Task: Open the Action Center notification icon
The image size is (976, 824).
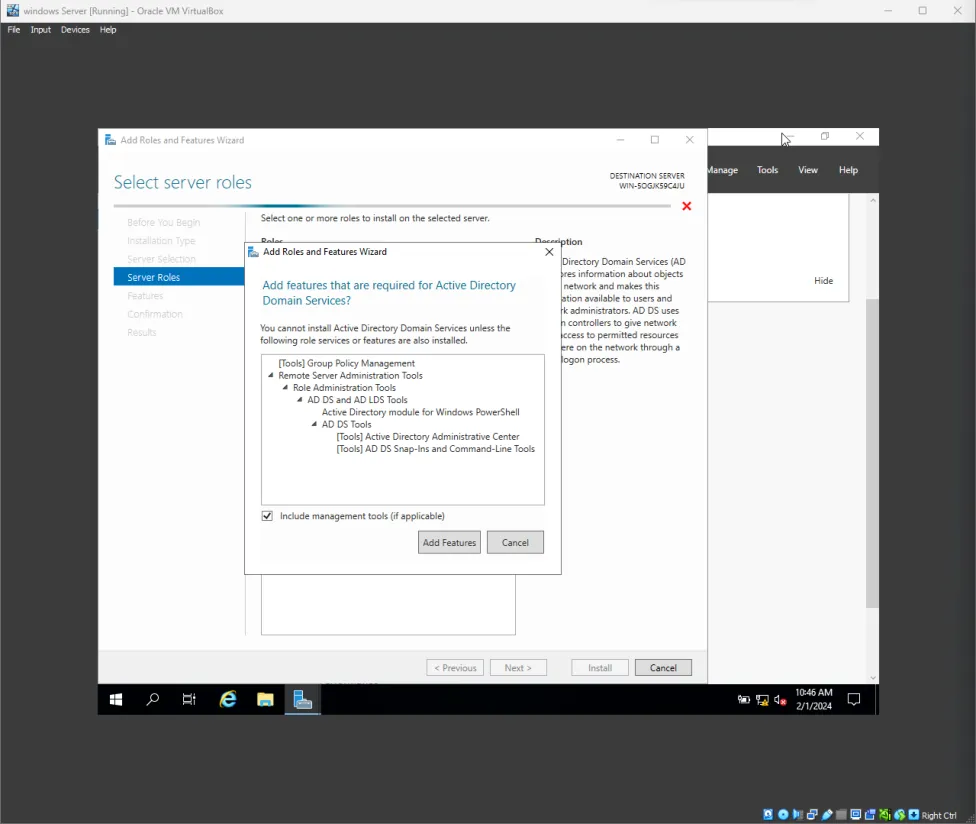Action: pos(854,700)
